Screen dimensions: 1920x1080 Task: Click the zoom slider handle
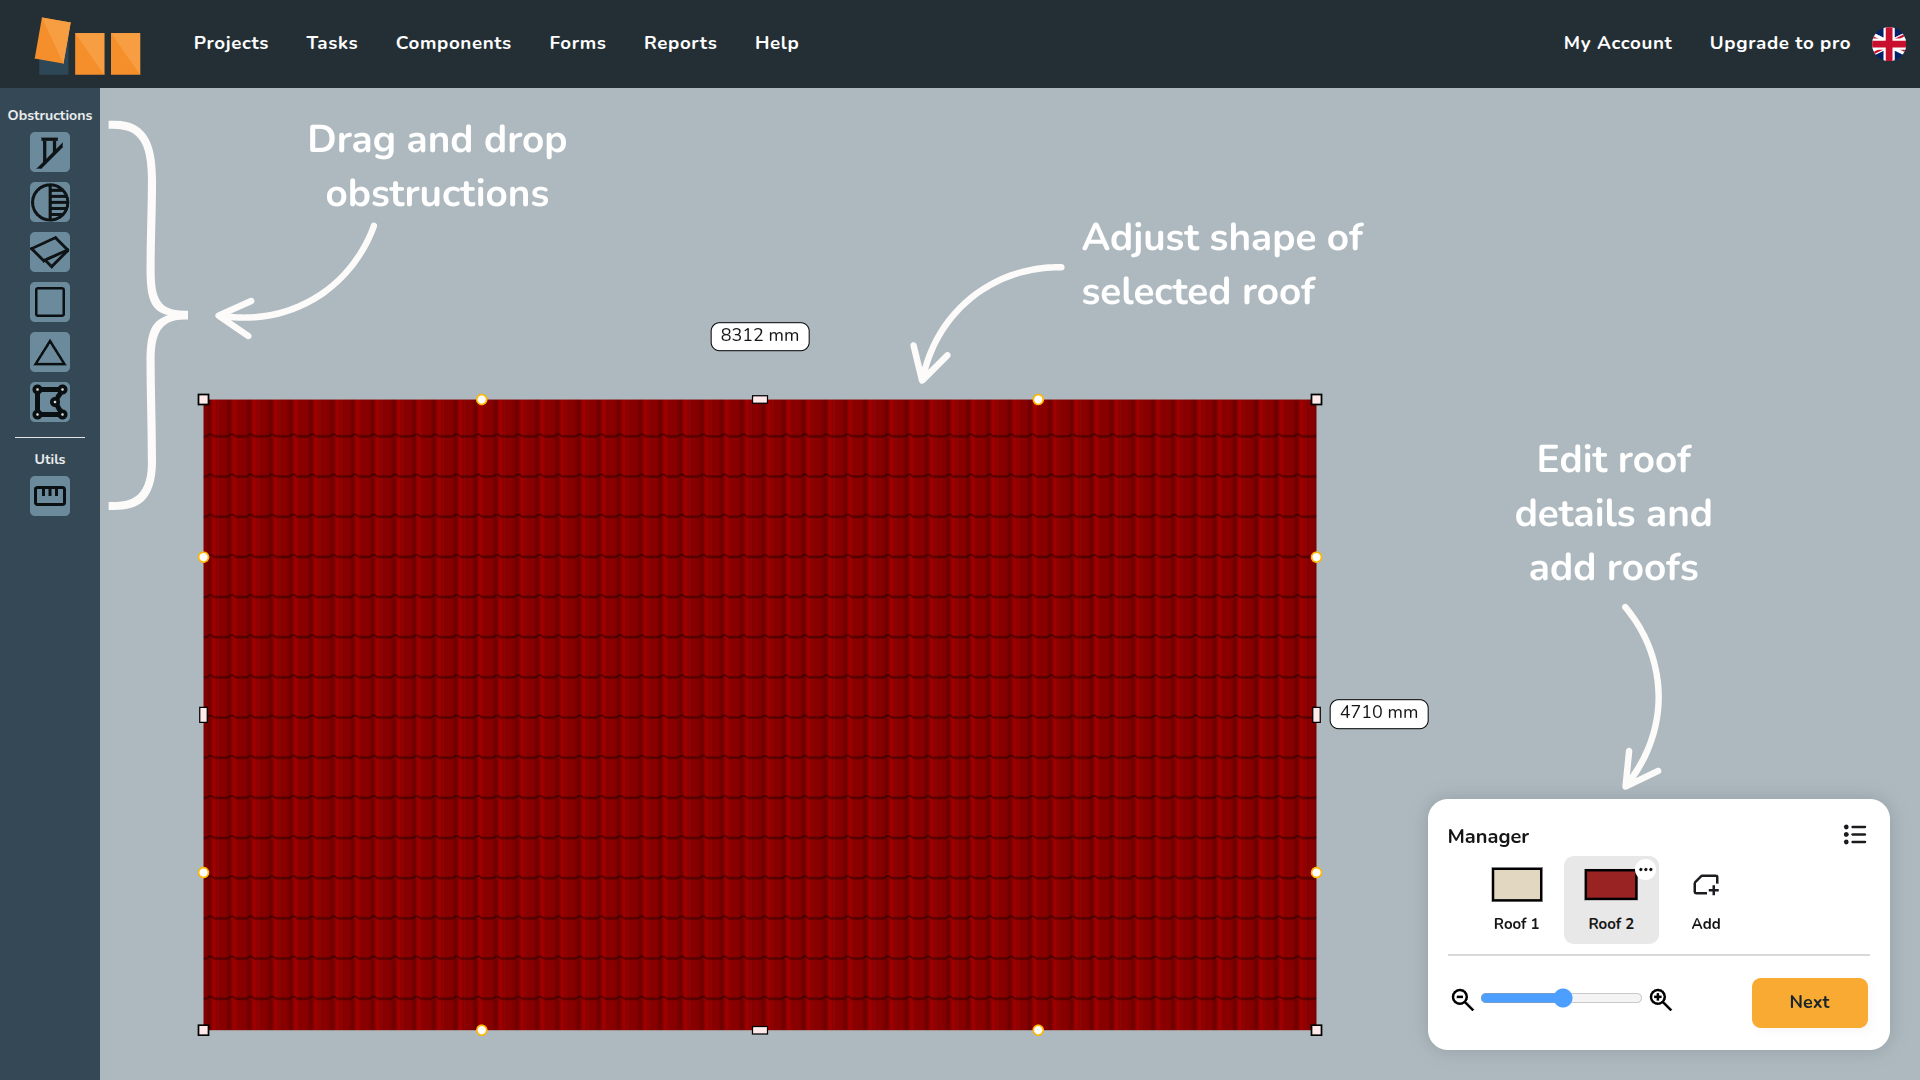[1563, 998]
